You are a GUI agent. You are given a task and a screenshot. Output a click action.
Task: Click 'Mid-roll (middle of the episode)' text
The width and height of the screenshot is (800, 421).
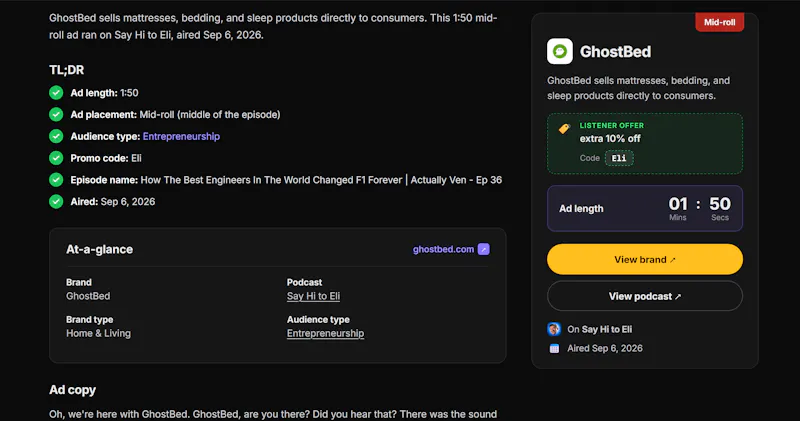point(210,114)
